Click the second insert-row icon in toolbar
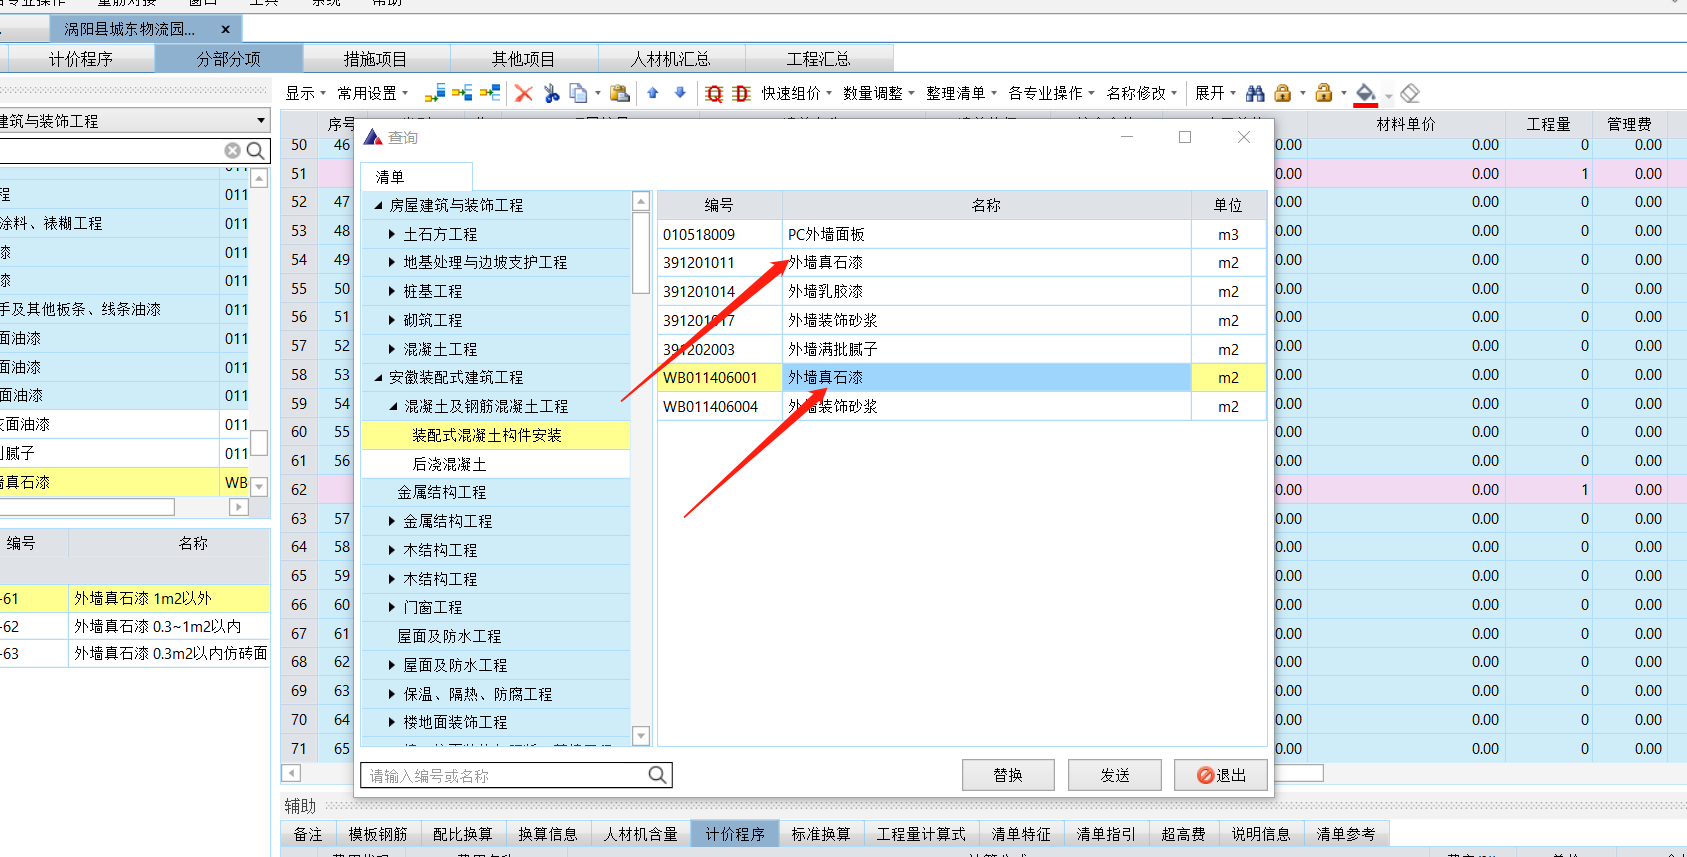The image size is (1687, 857). tap(462, 93)
